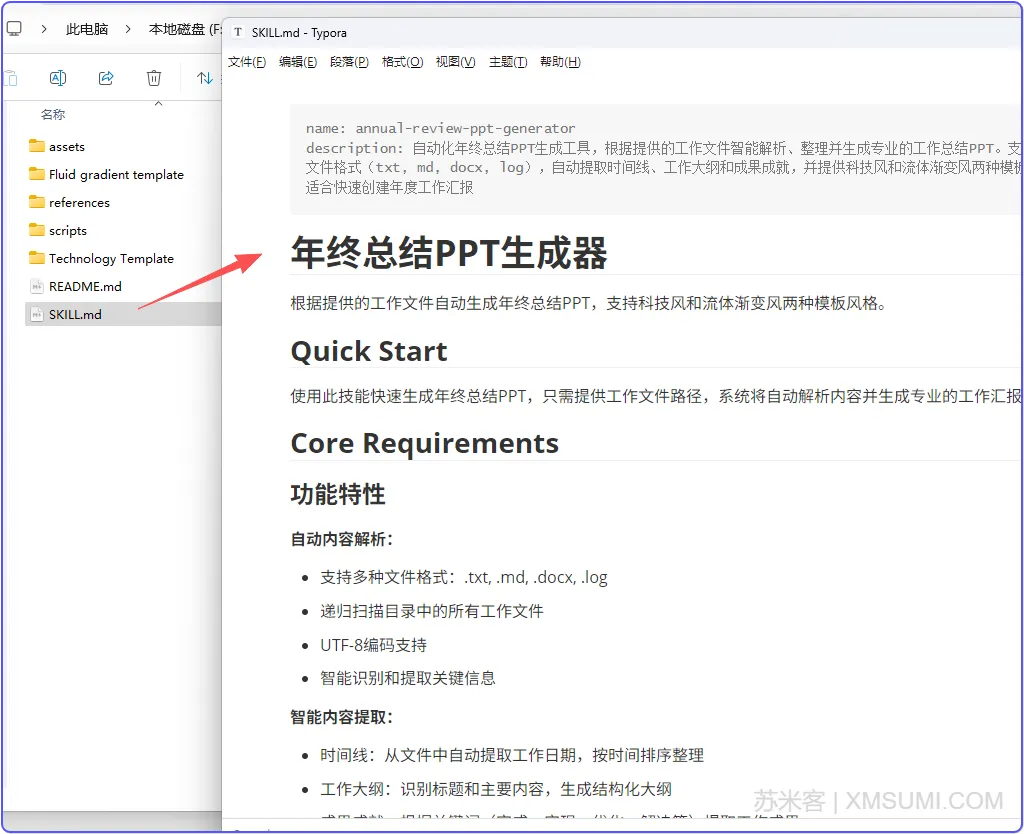Click the description line in front matter
This screenshot has width=1024, height=834.
point(664,168)
